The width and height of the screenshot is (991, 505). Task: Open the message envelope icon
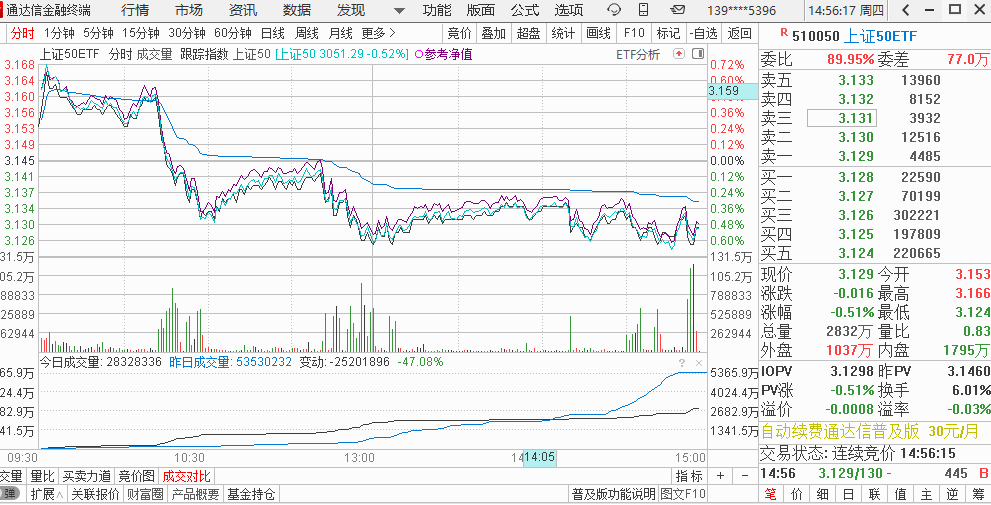pyautogui.click(x=678, y=10)
